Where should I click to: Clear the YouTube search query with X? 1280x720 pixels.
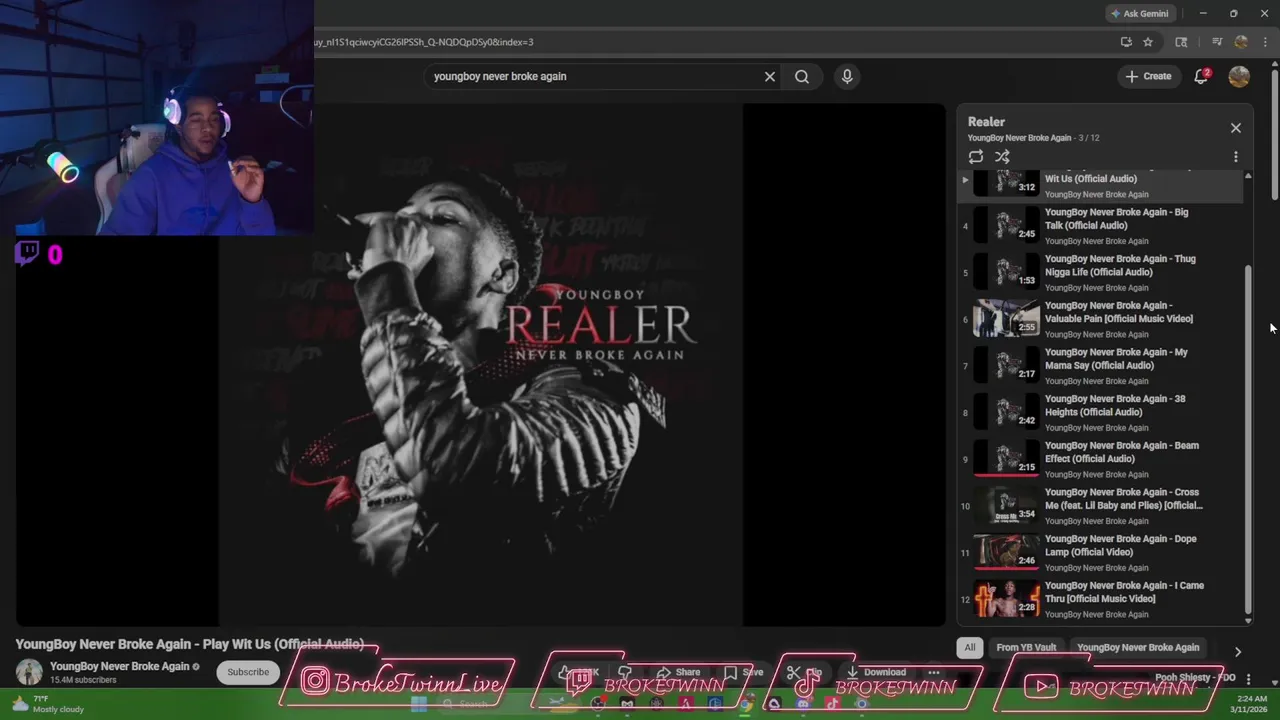770,76
